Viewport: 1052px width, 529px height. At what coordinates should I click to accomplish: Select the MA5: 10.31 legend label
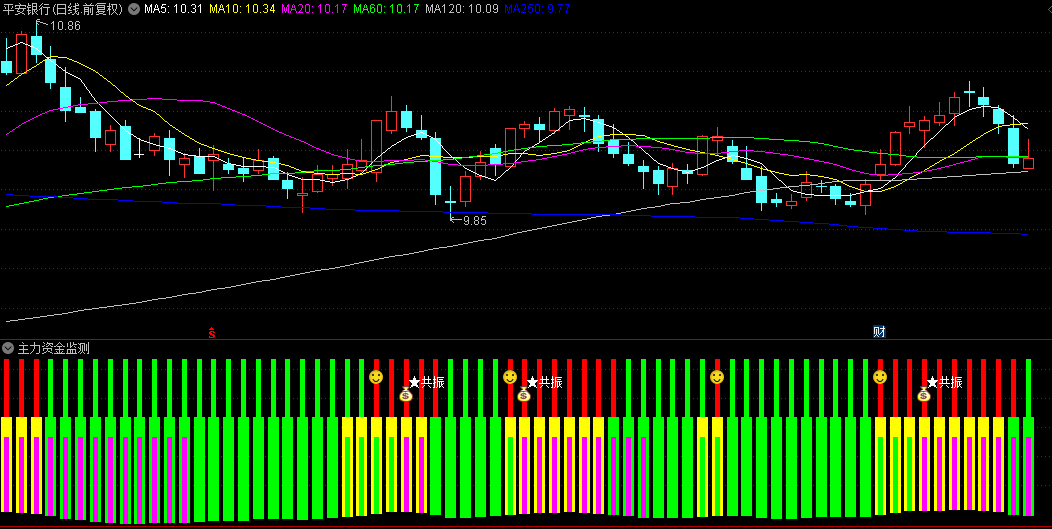point(174,9)
